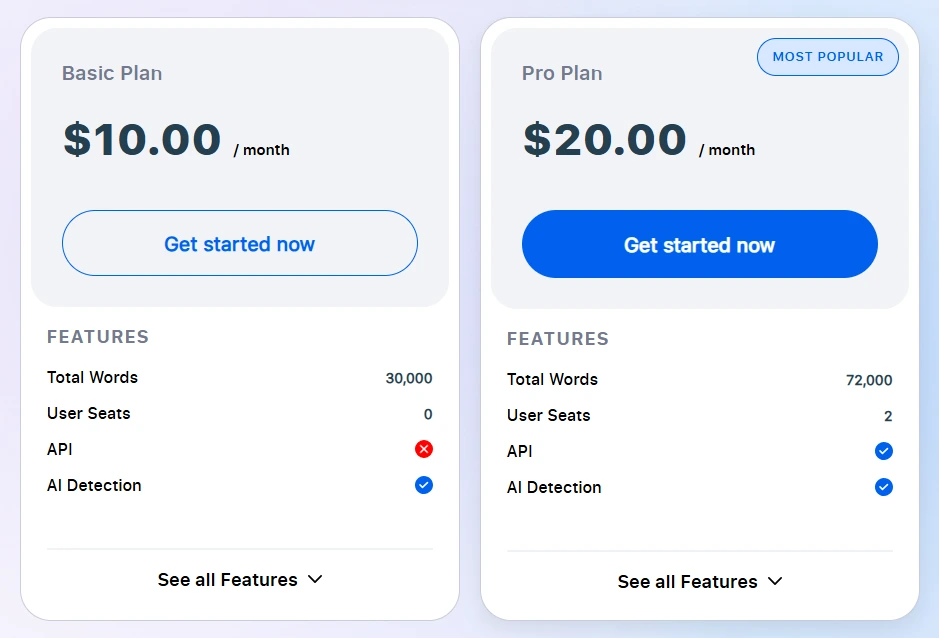Screen dimensions: 939x638
Task: Select the Pro Plan title
Action: click(561, 73)
